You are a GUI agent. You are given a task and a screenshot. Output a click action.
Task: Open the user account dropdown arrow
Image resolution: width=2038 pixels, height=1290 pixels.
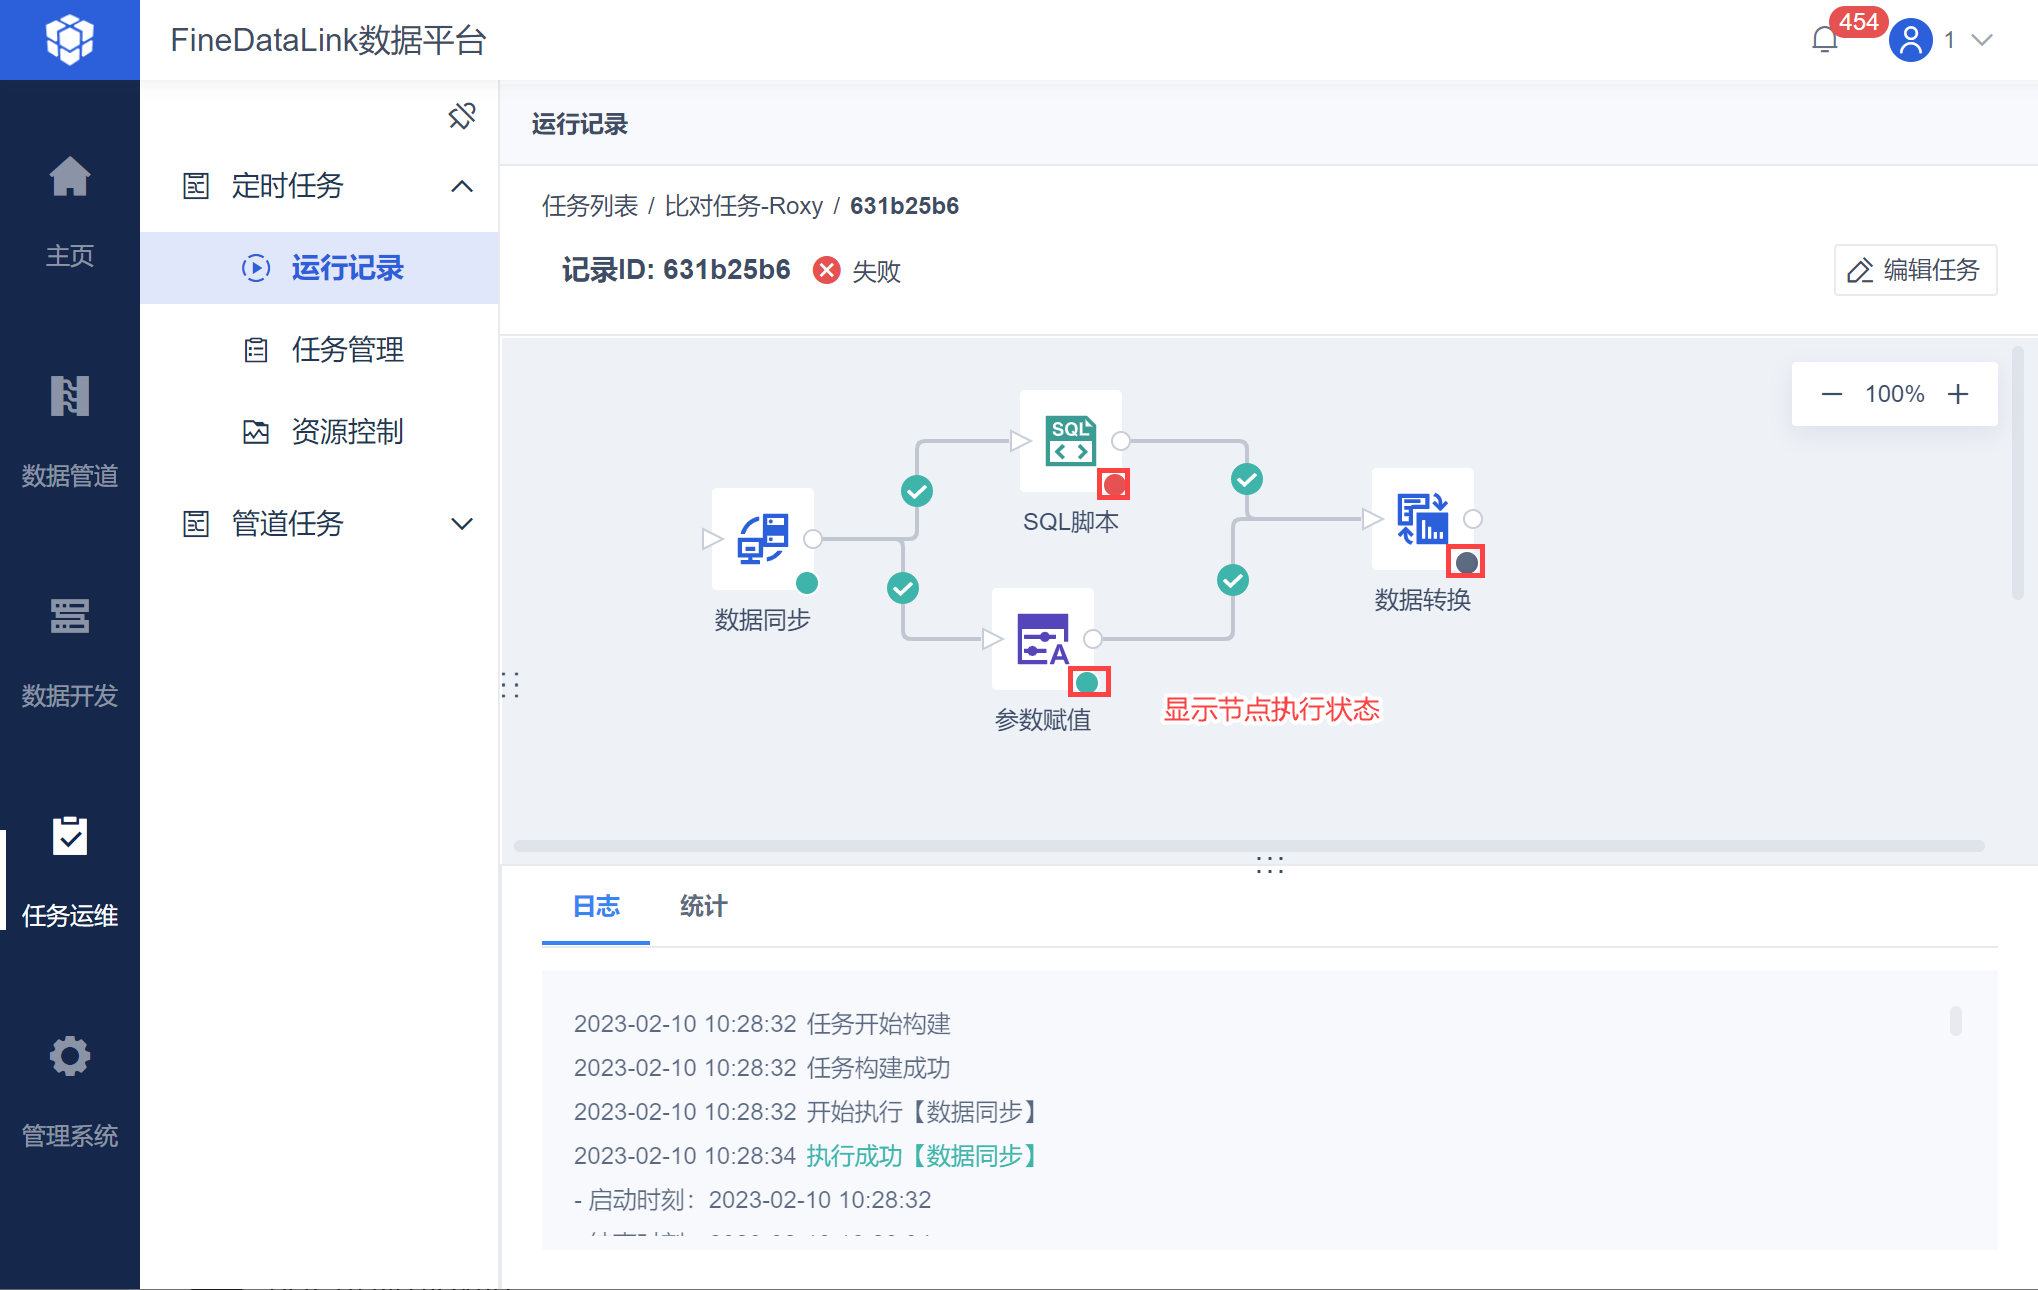tap(1982, 40)
